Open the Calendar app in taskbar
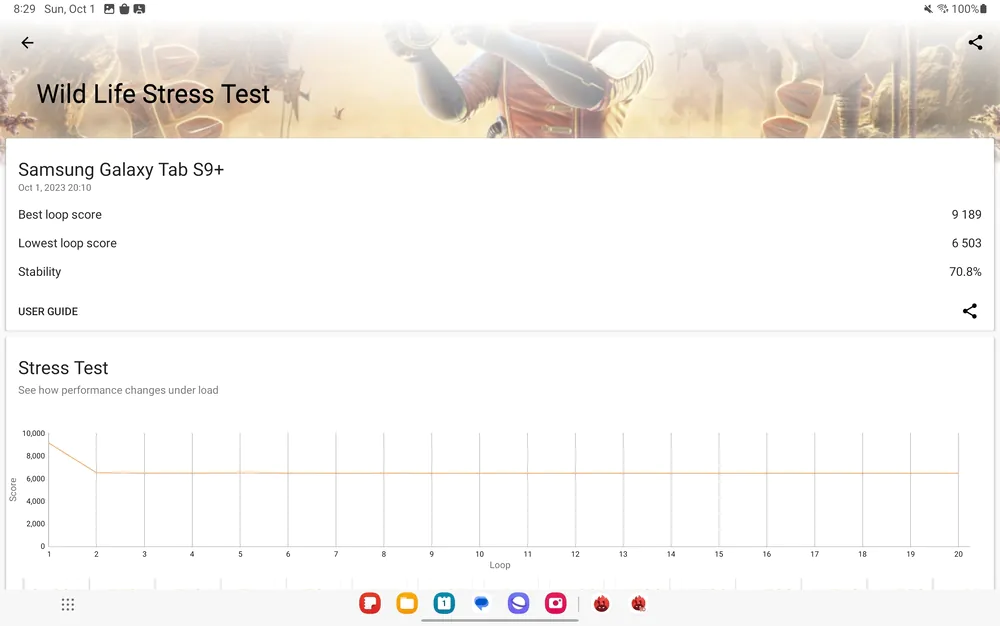1000x626 pixels. point(444,603)
